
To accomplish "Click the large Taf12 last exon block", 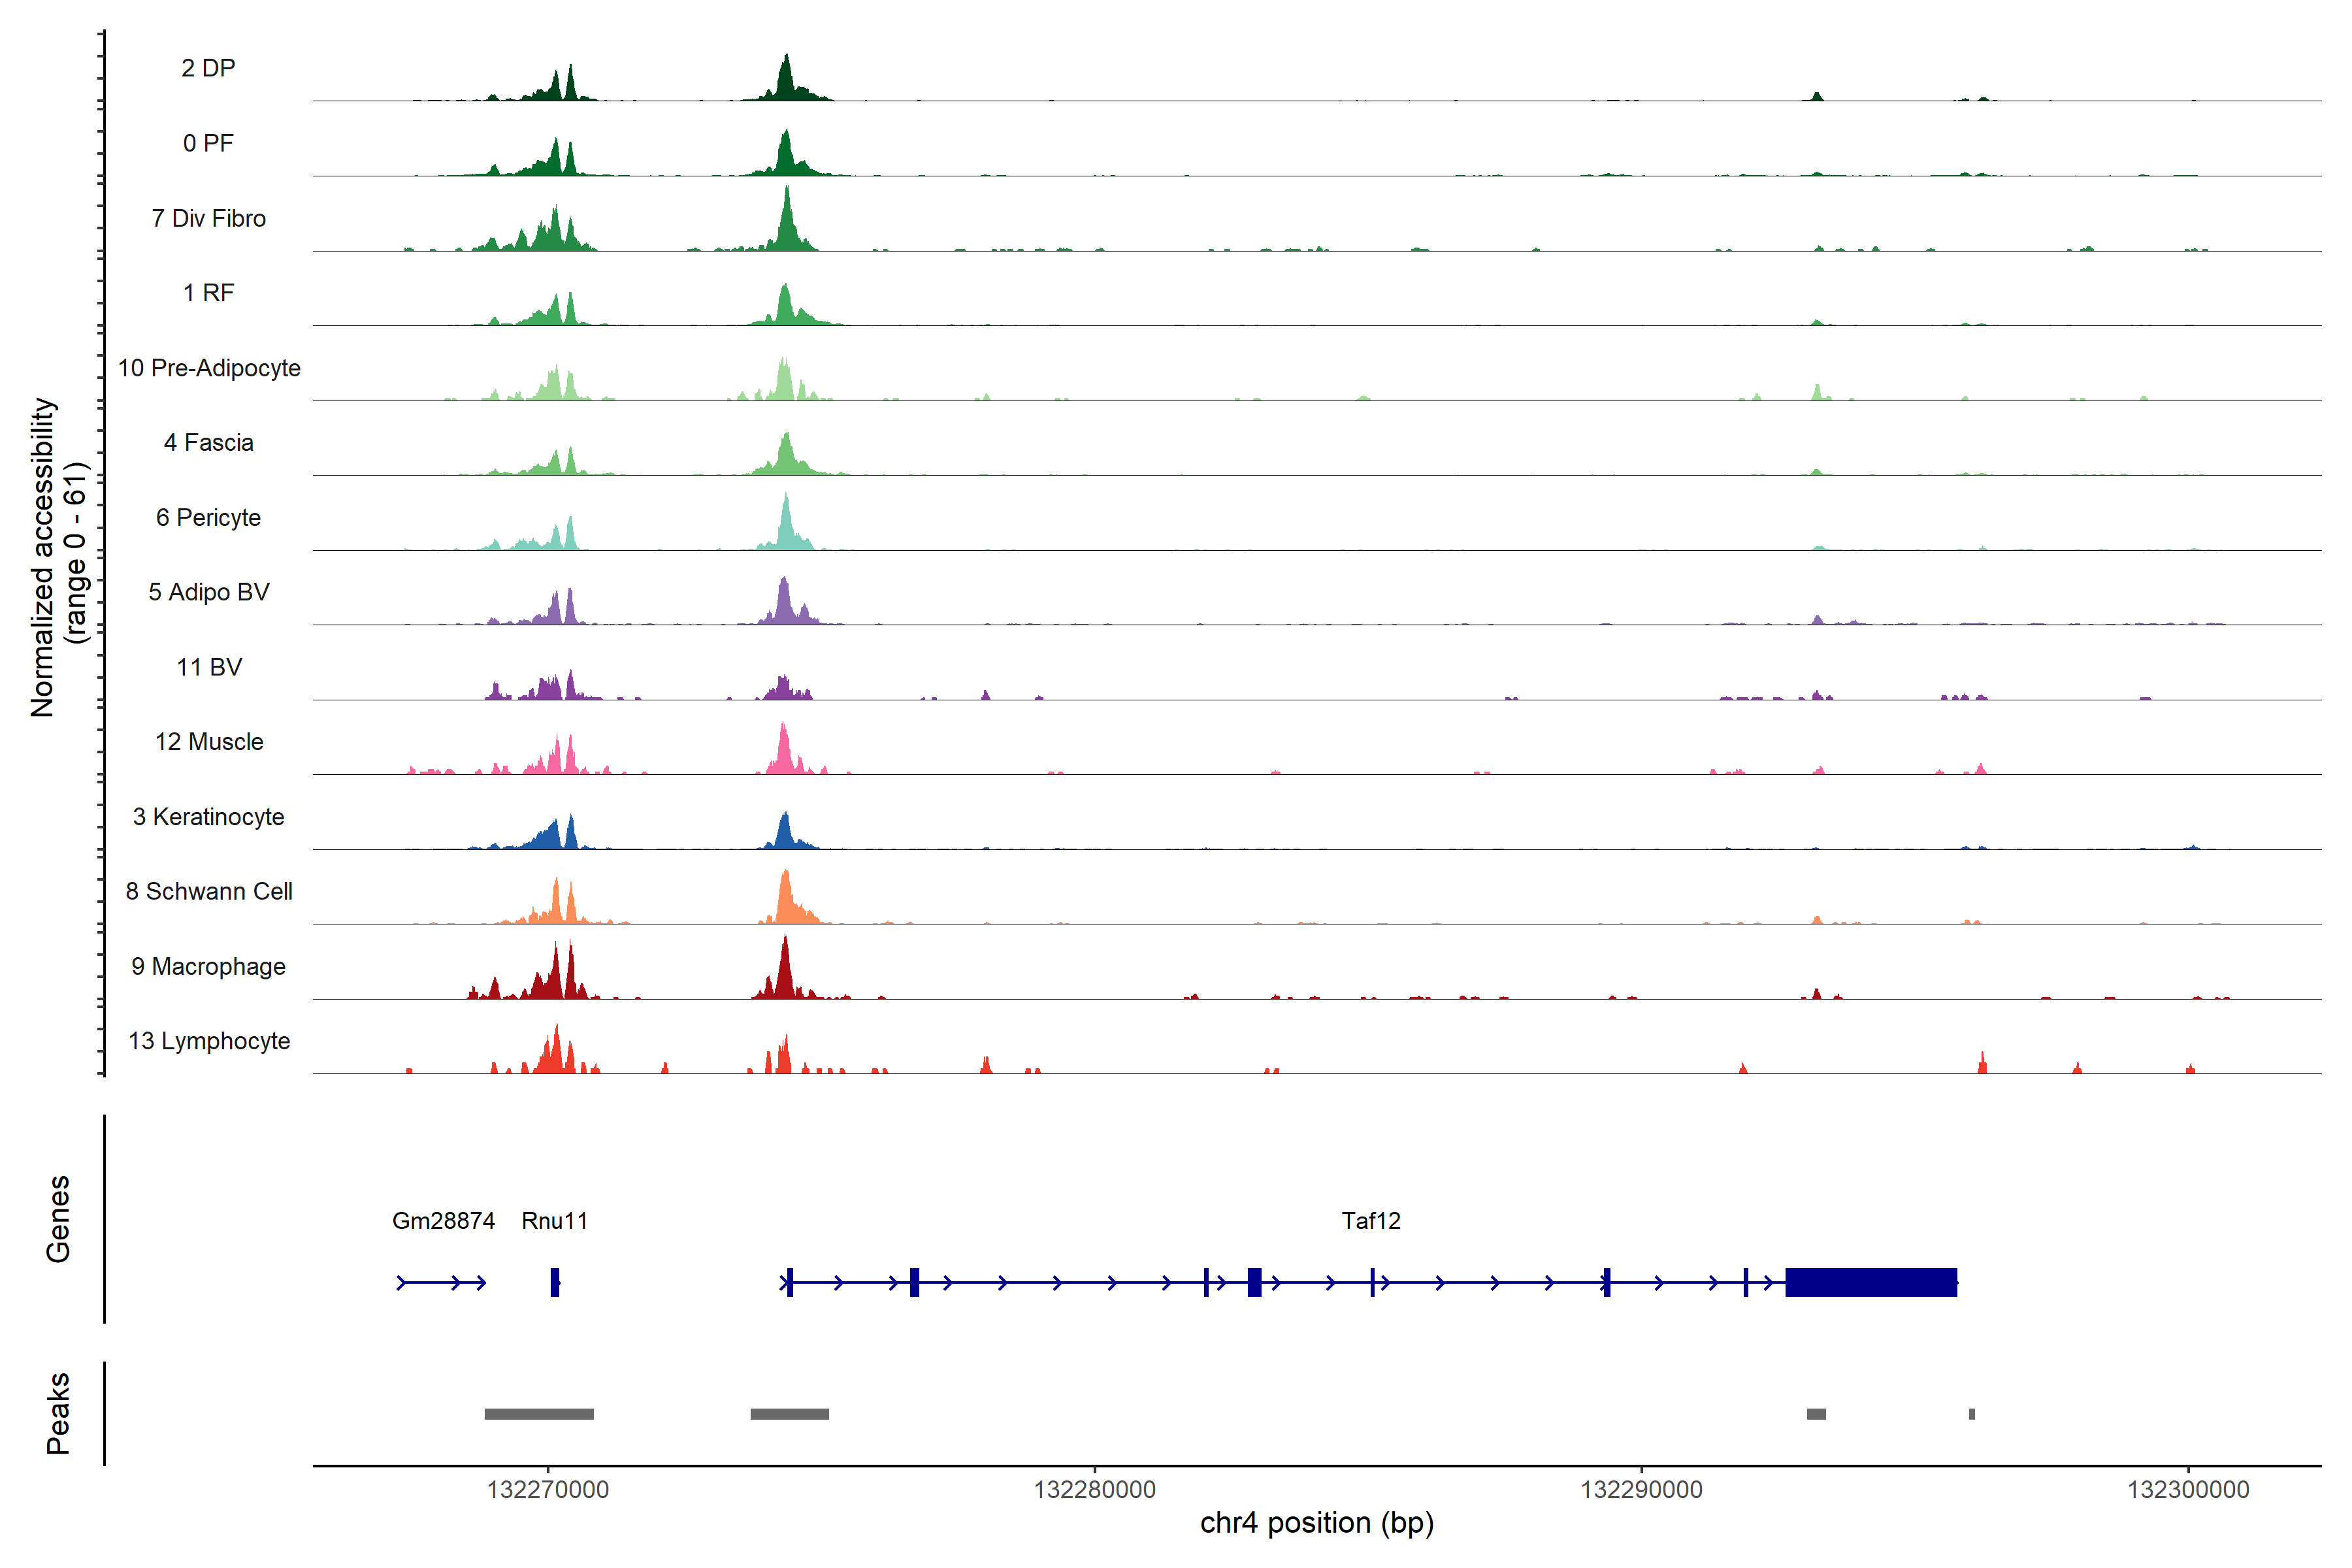I will coord(1870,1282).
